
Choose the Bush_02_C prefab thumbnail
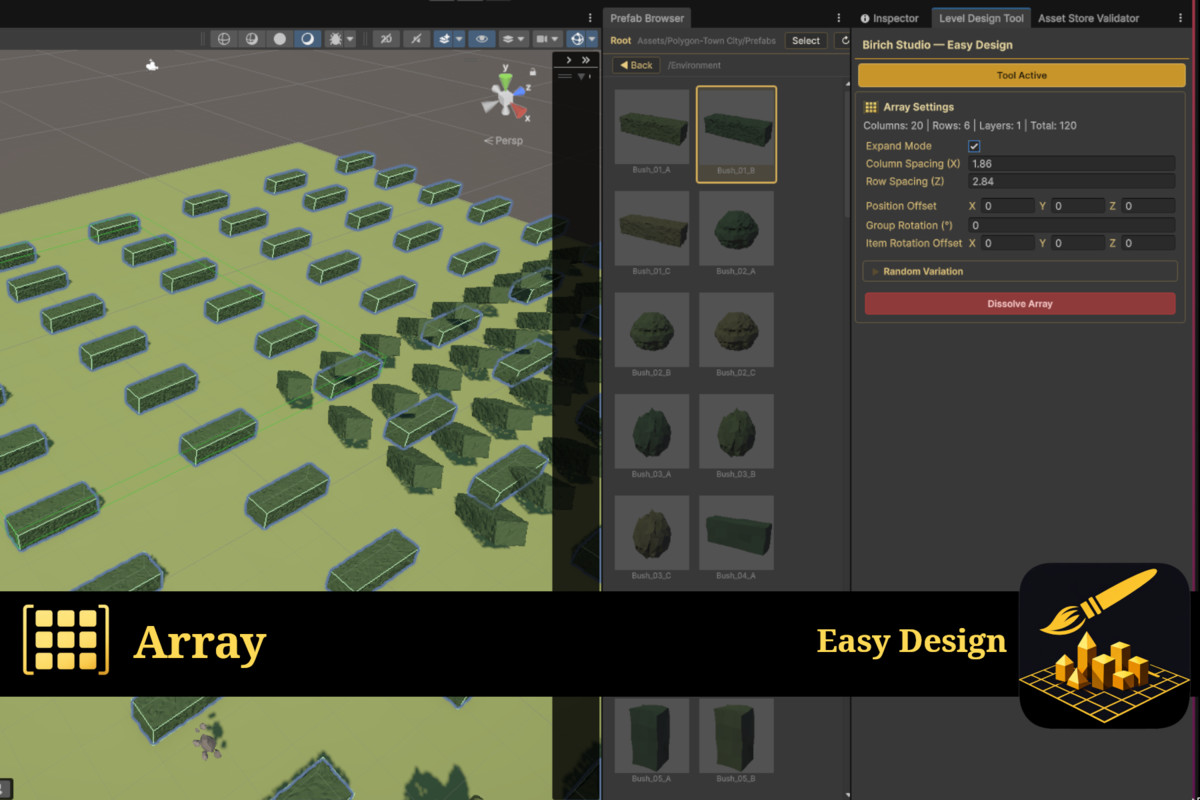pos(737,330)
